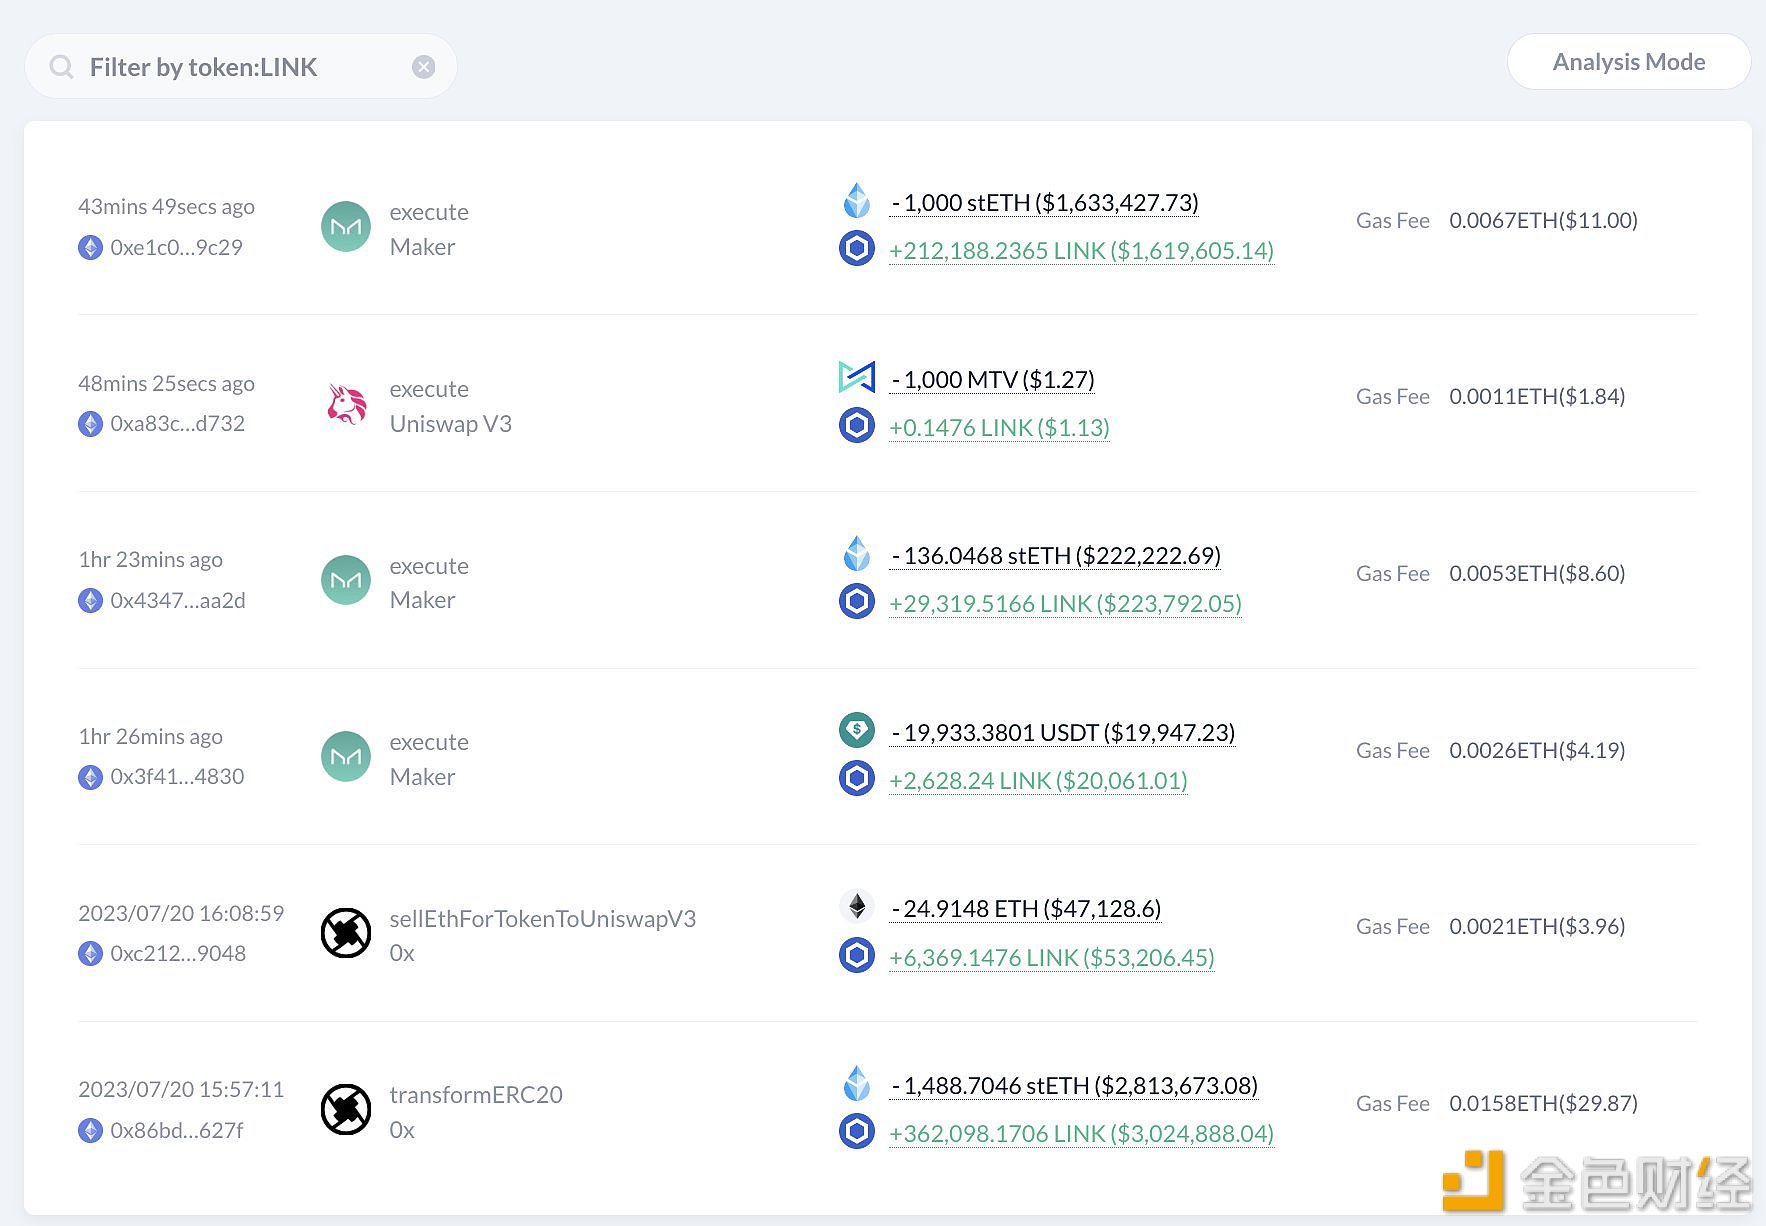
Task: Click ETH icon next to -24.9148 ETH
Action: (857, 906)
